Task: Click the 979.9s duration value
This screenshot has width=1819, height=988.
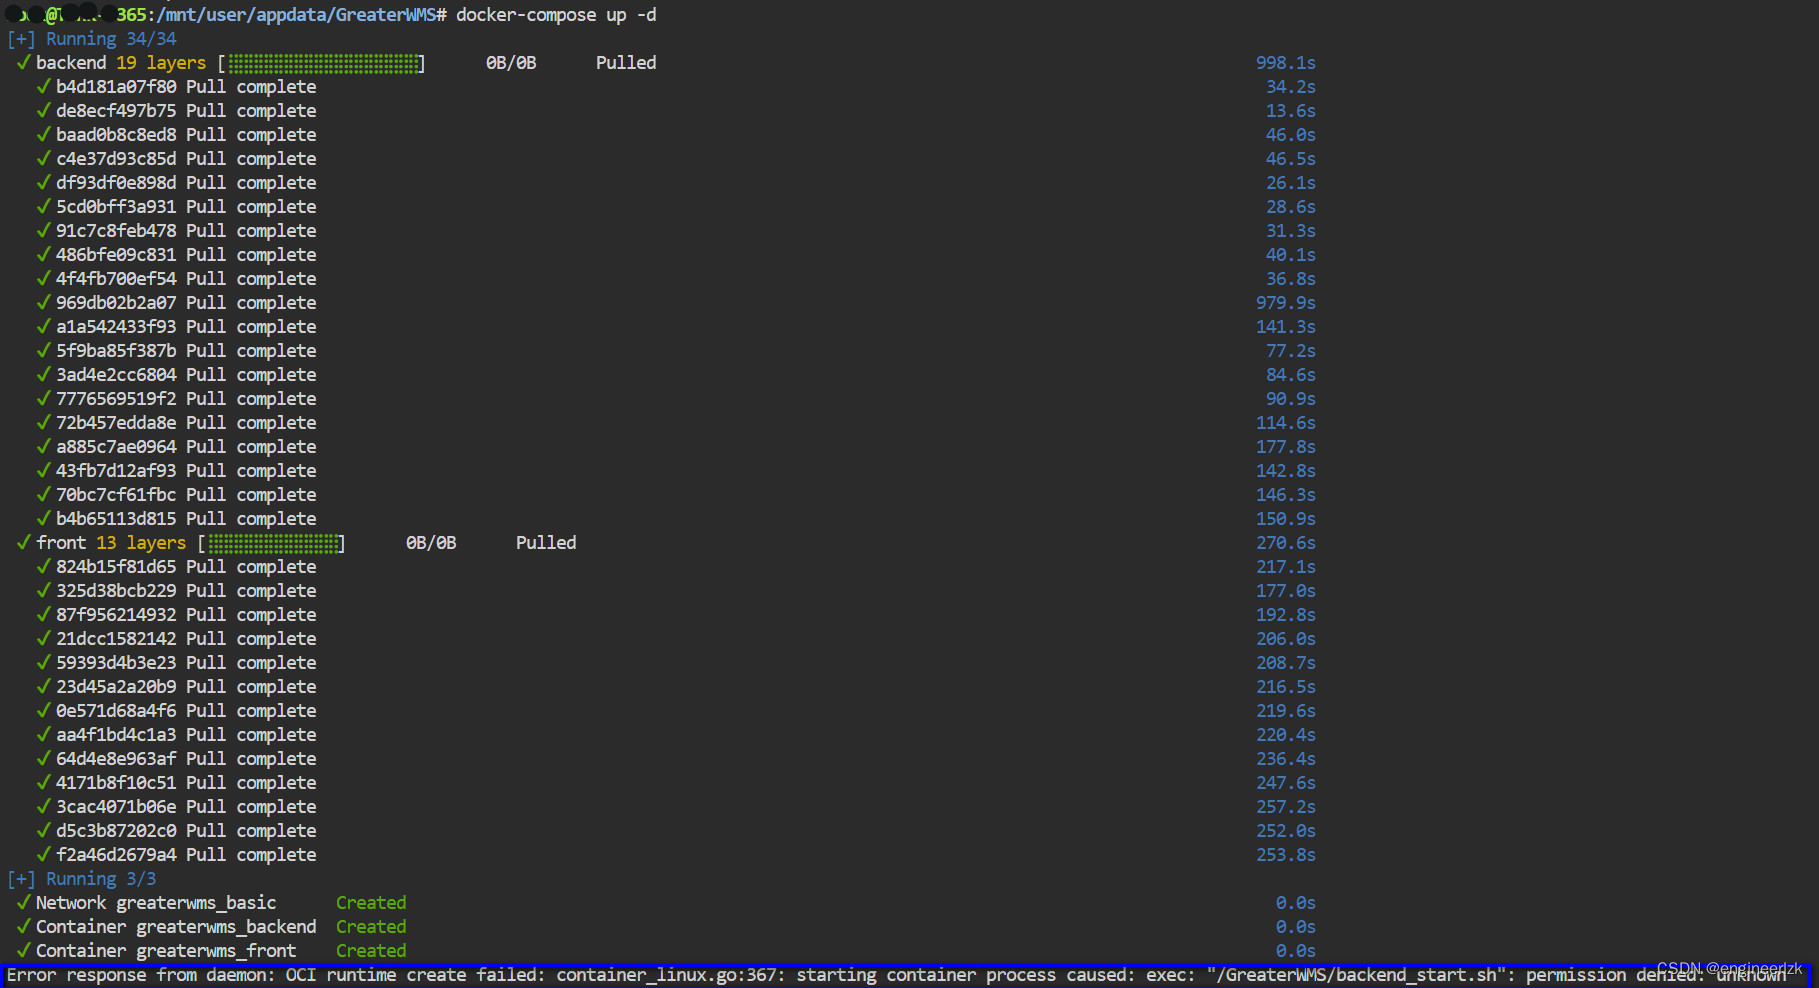Action: point(1286,303)
